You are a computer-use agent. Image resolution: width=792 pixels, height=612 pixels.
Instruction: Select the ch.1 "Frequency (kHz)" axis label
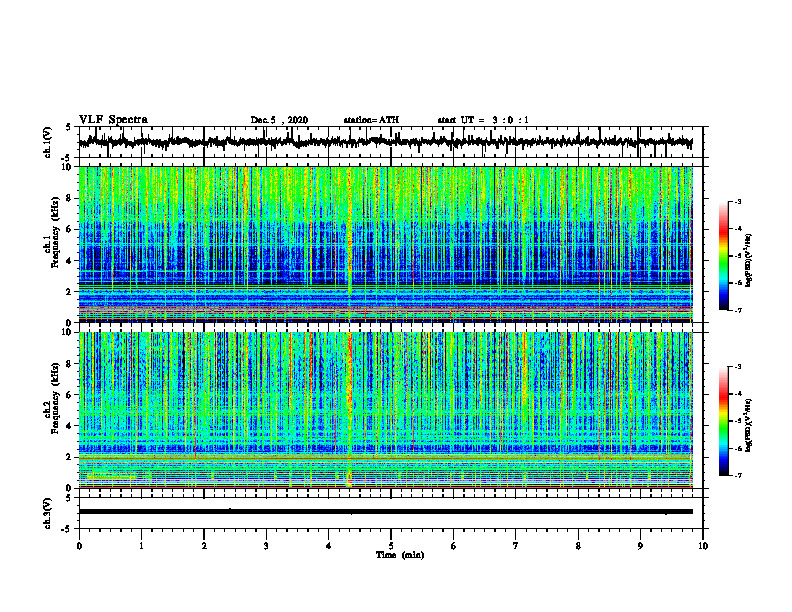[55, 233]
